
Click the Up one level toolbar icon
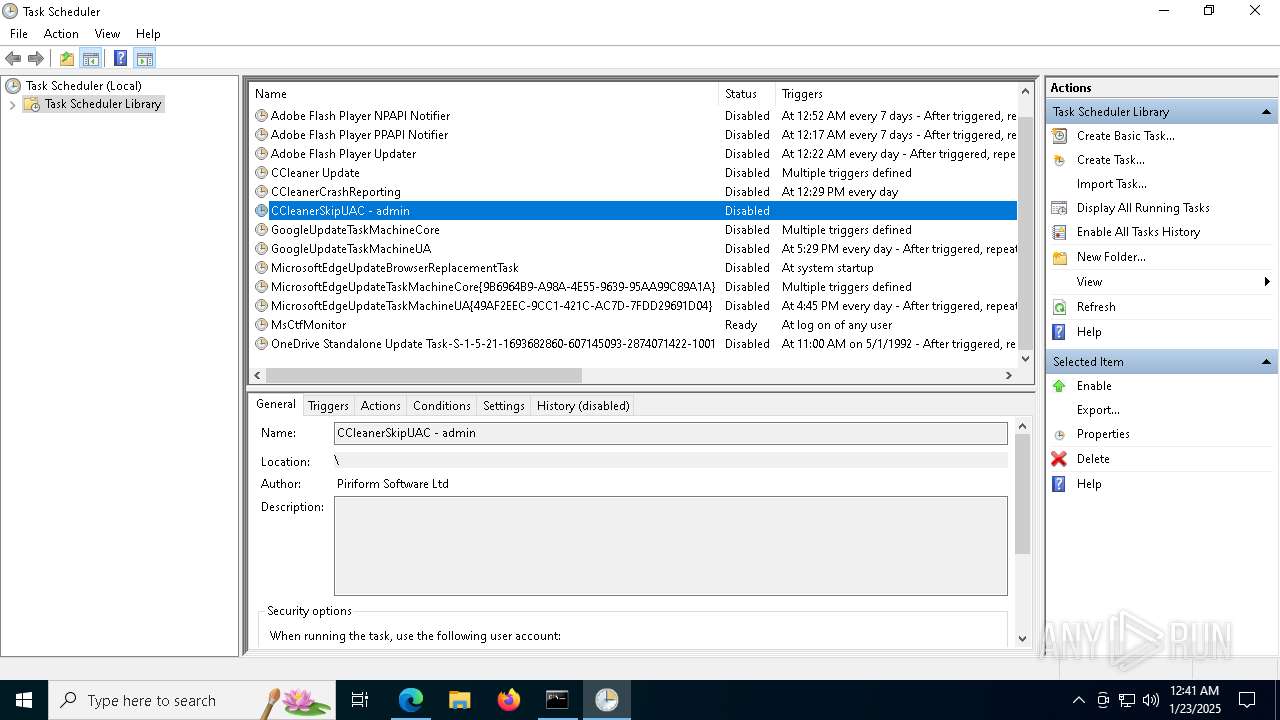tap(67, 58)
